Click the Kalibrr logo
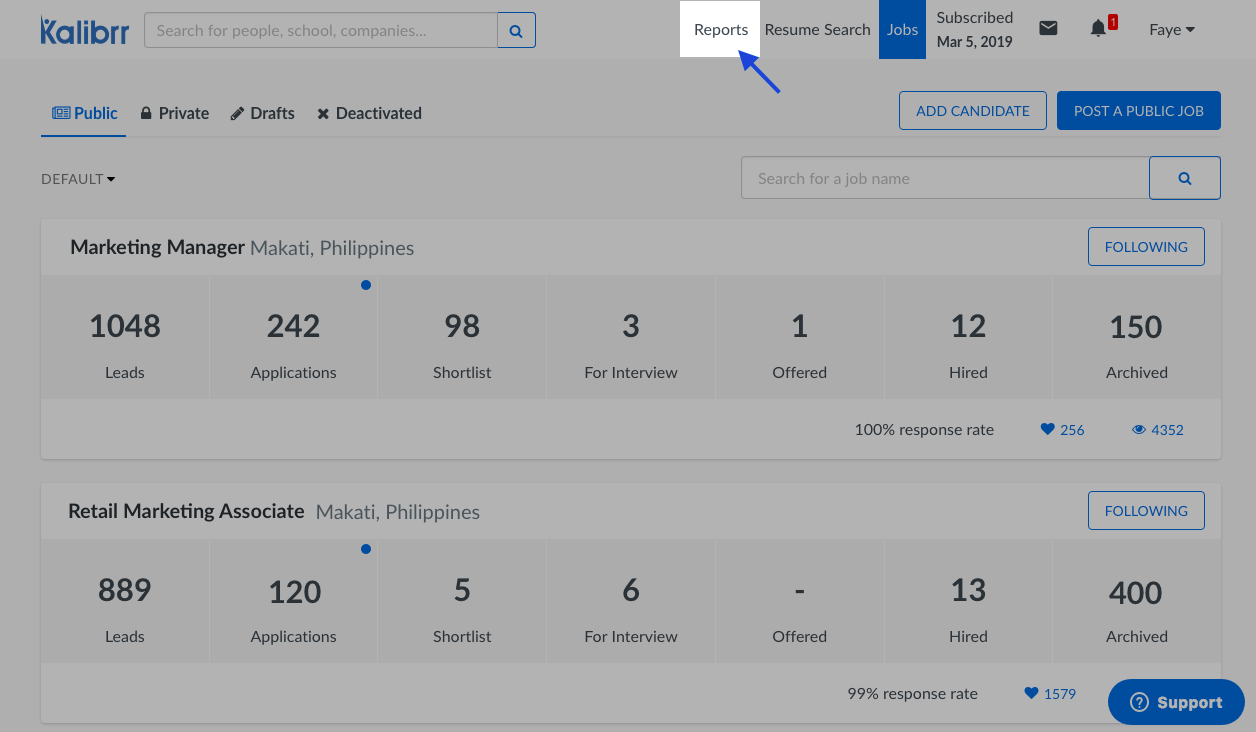 click(83, 30)
